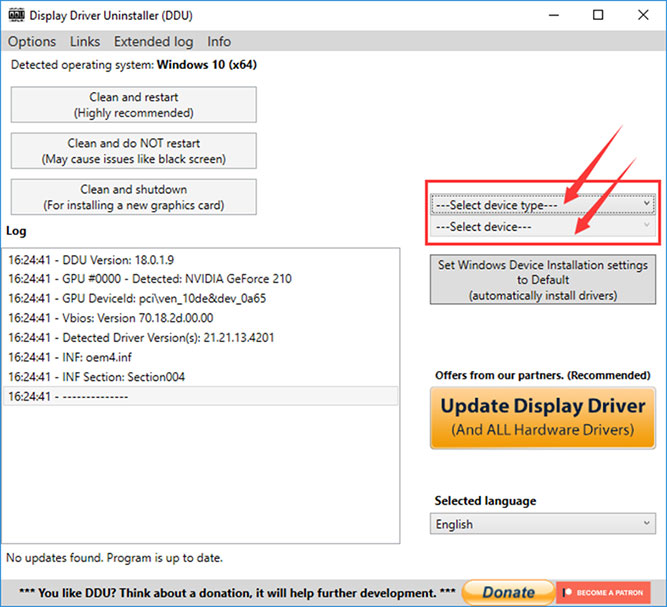Select log row DDU Version: 18.0.1.9

click(x=200, y=259)
